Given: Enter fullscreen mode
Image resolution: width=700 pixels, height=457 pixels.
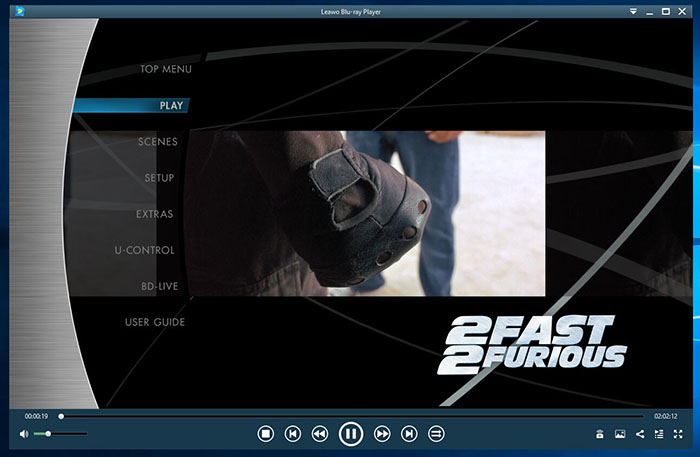Looking at the screenshot, I should [678, 434].
